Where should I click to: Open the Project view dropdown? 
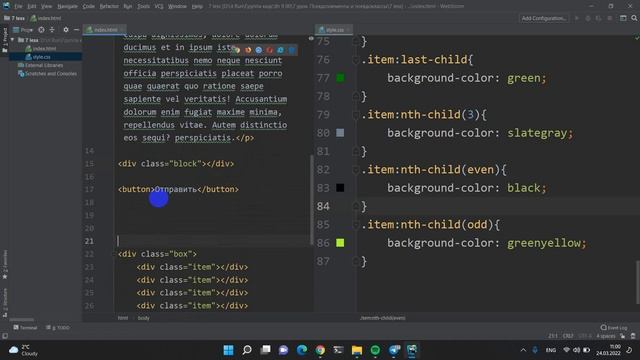23,30
